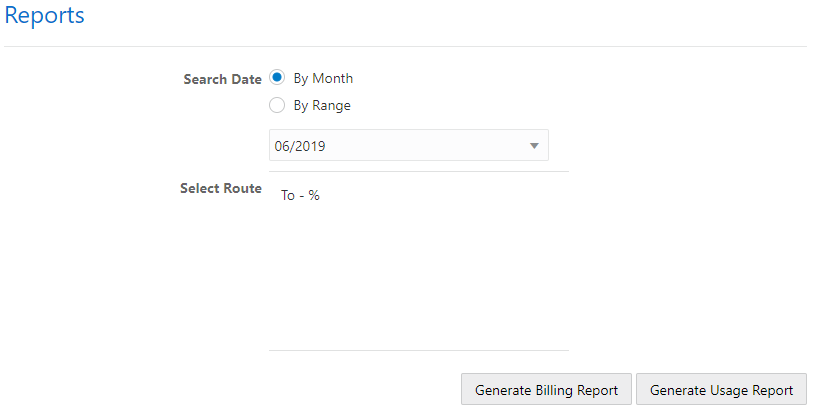Select the "To - %" route entry
This screenshot has width=813, height=412.
[300, 195]
